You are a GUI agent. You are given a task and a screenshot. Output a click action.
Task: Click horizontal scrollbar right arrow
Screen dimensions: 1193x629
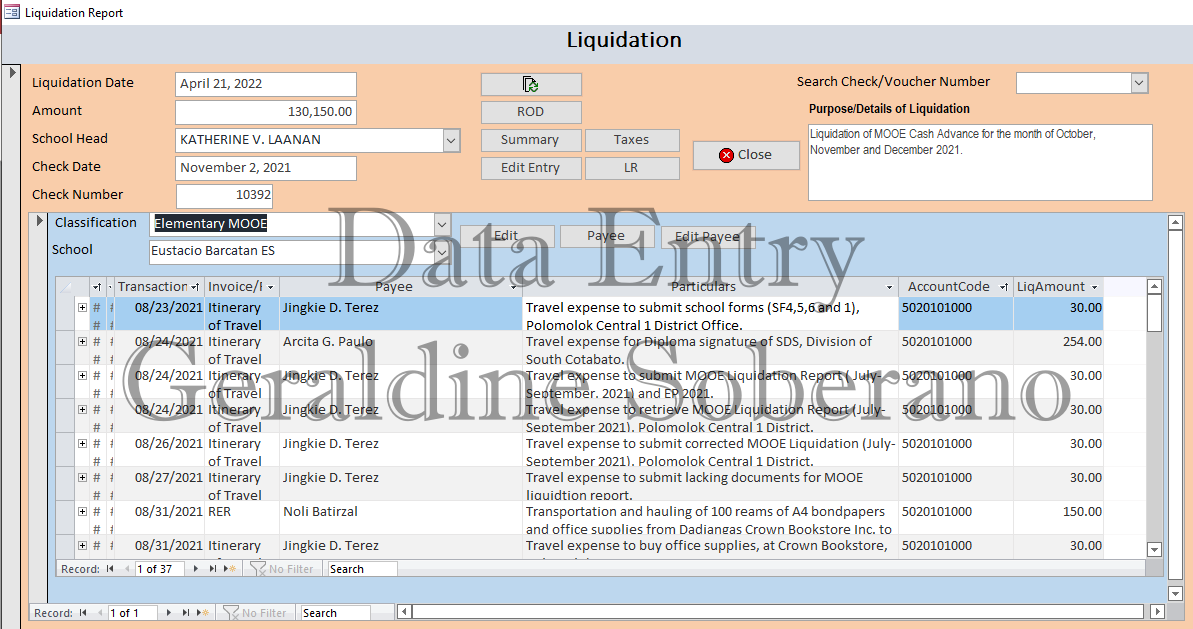(1157, 612)
